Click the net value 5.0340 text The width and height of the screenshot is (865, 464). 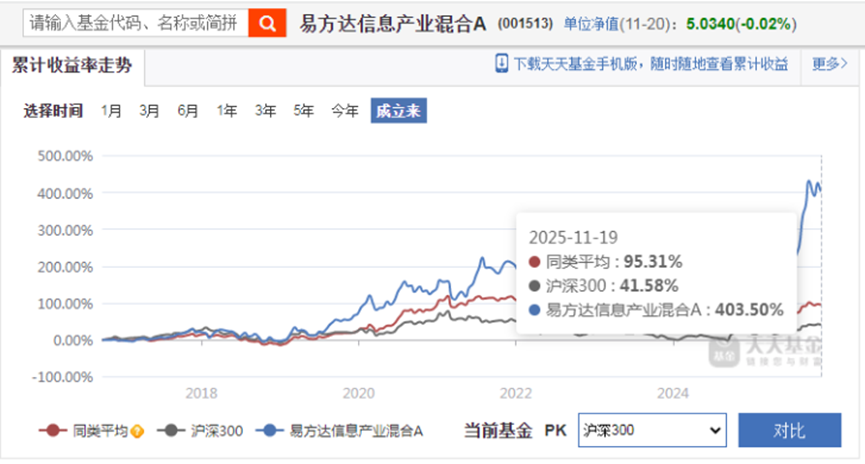(711, 24)
